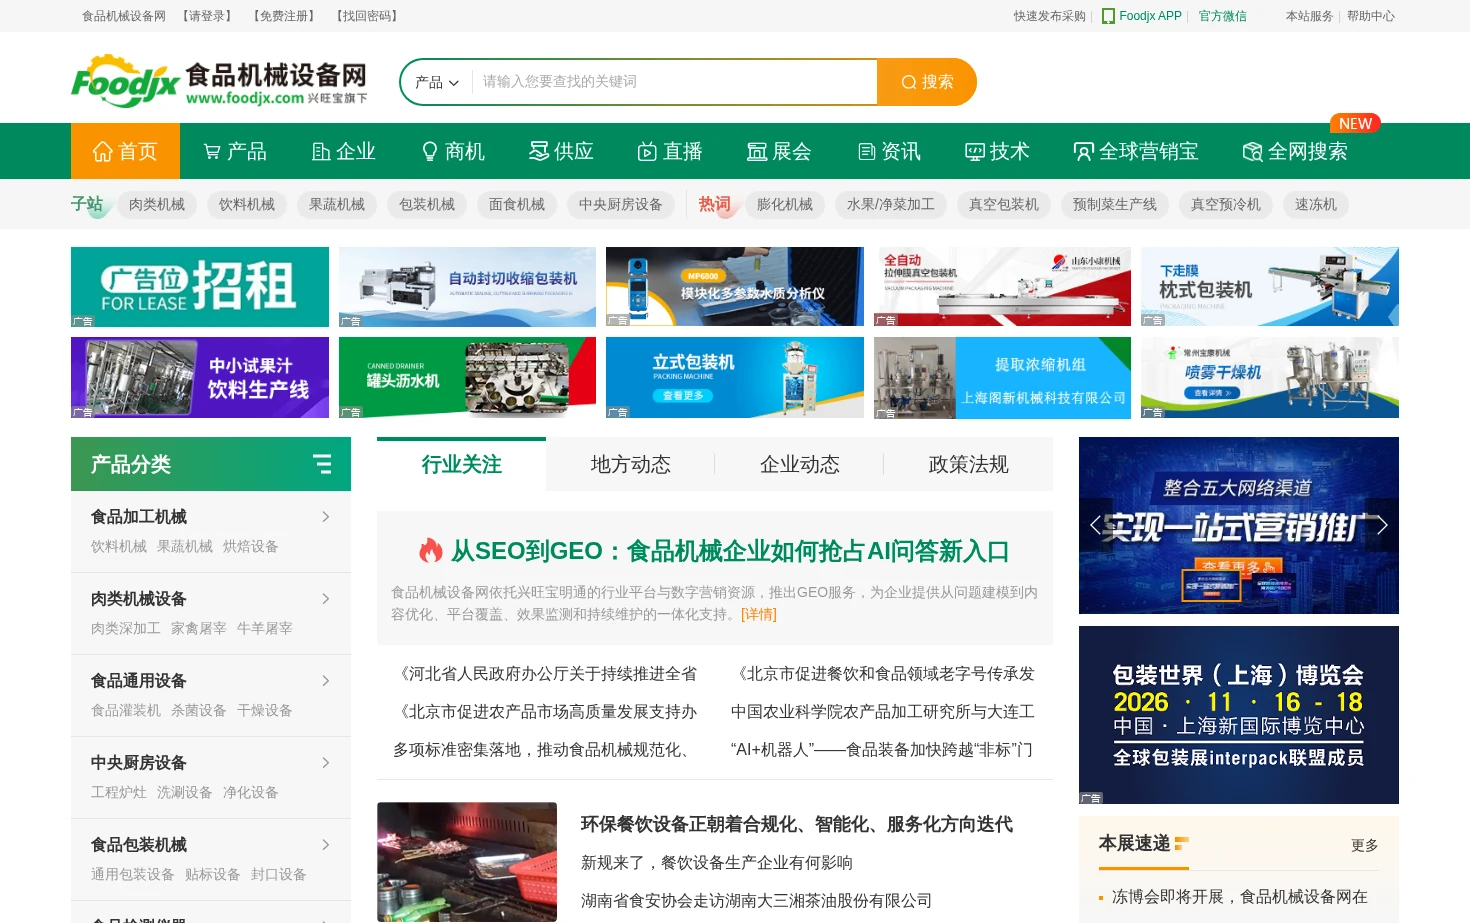Image resolution: width=1470 pixels, height=923 pixels.
Task: Click the cart icon beside 产品
Action: point(212,151)
